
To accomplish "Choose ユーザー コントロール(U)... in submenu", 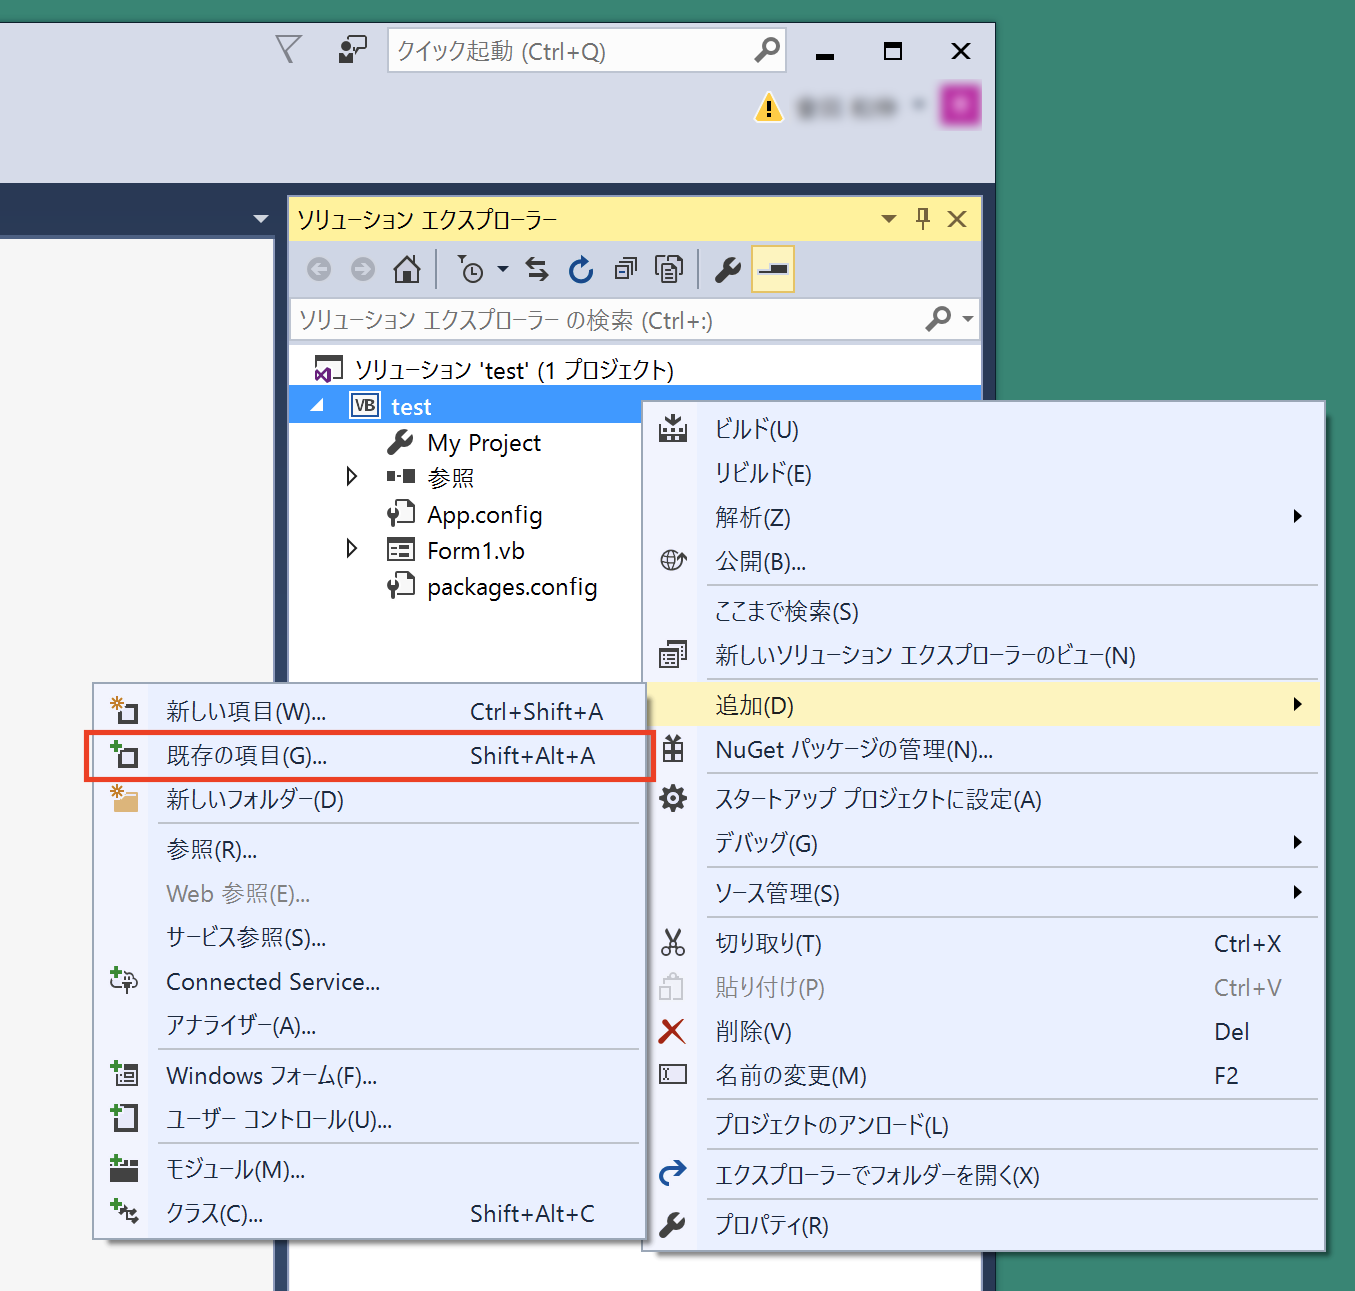I will click(370, 1119).
